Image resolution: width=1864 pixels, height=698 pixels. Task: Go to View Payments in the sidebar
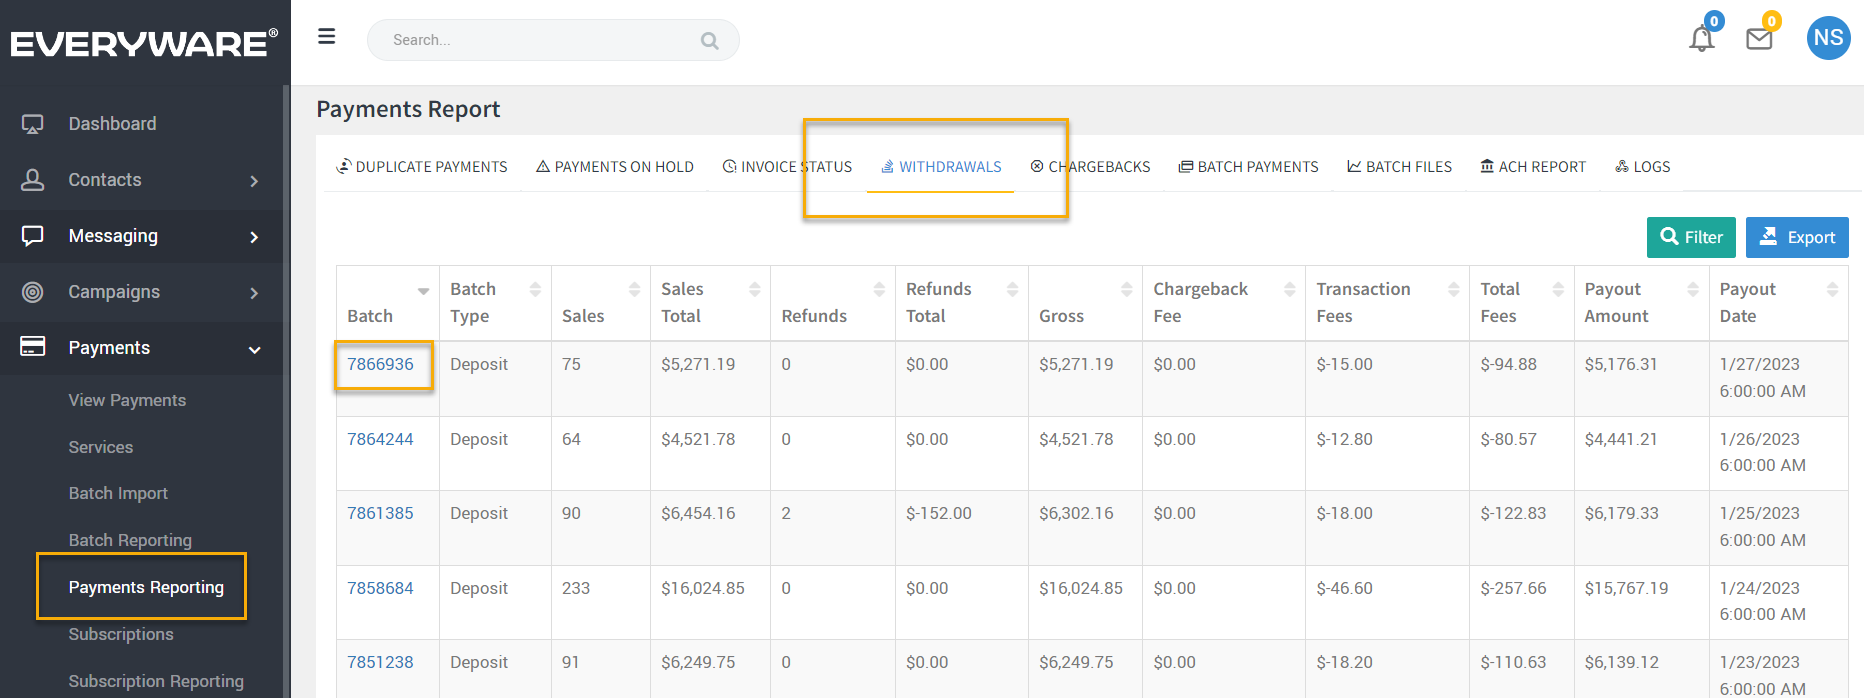127,400
